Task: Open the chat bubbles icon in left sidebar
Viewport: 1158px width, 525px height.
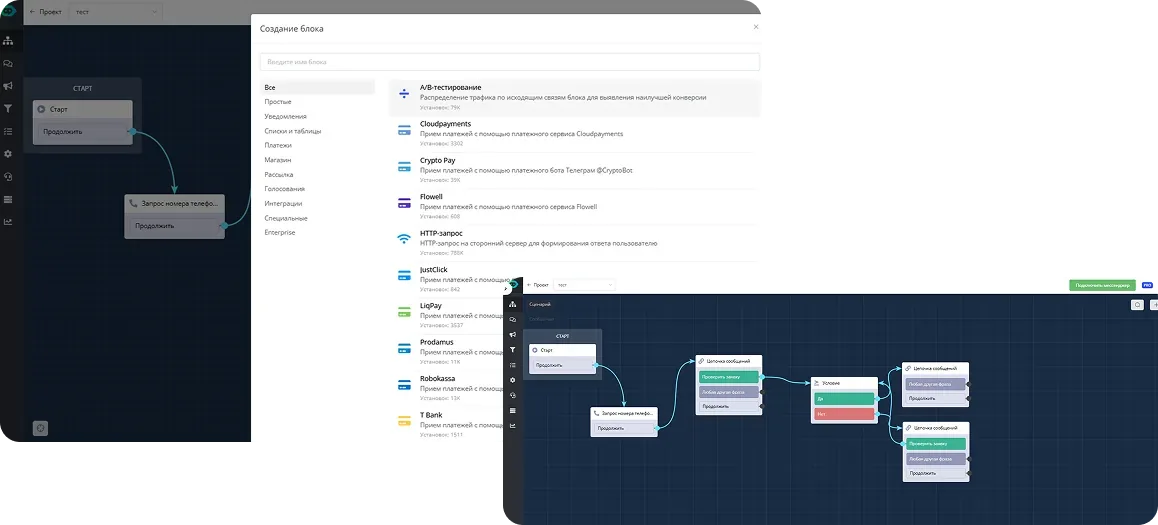Action: (x=8, y=64)
